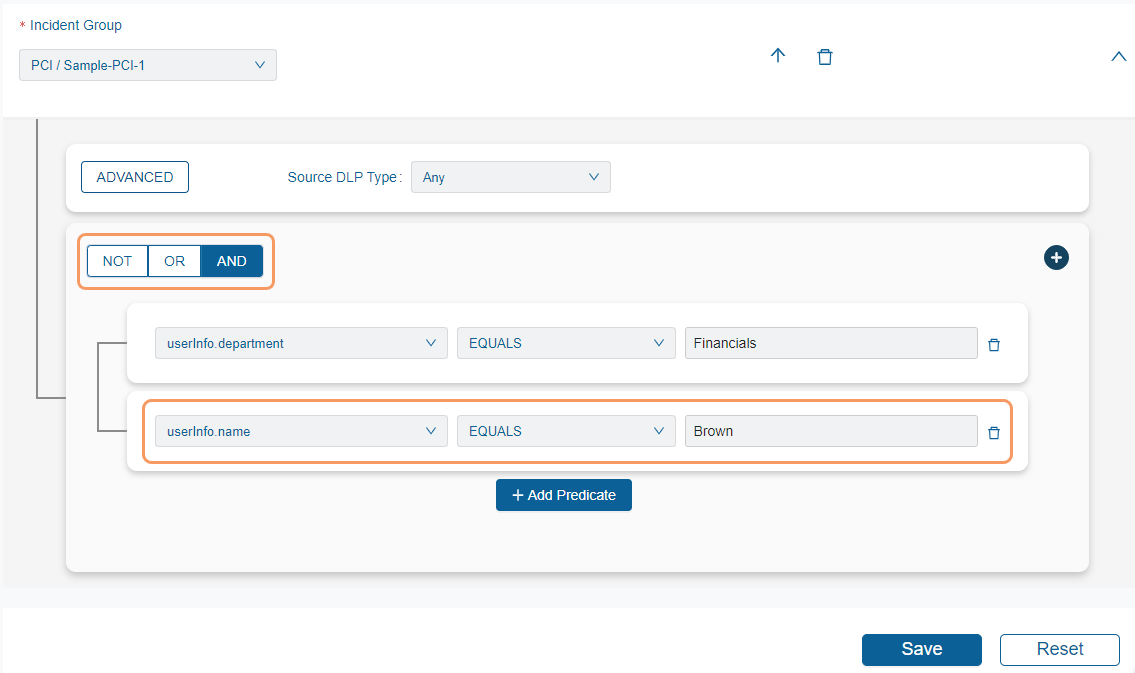
Task: Click the upload arrow icon above the rule
Action: click(778, 56)
